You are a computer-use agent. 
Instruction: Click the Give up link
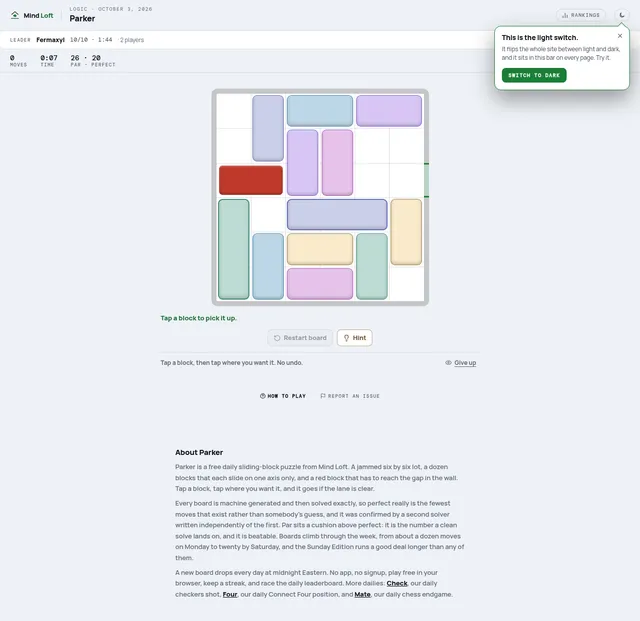(x=464, y=363)
